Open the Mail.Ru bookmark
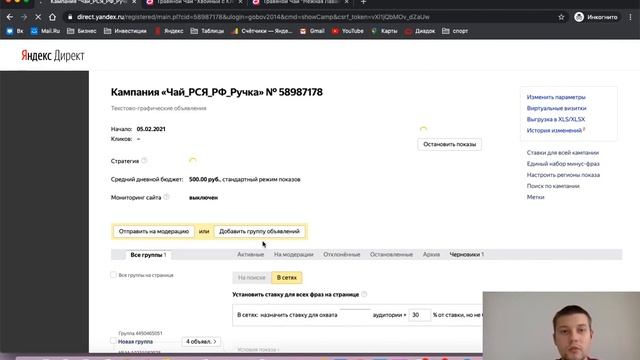640x360 pixels. click(45, 31)
